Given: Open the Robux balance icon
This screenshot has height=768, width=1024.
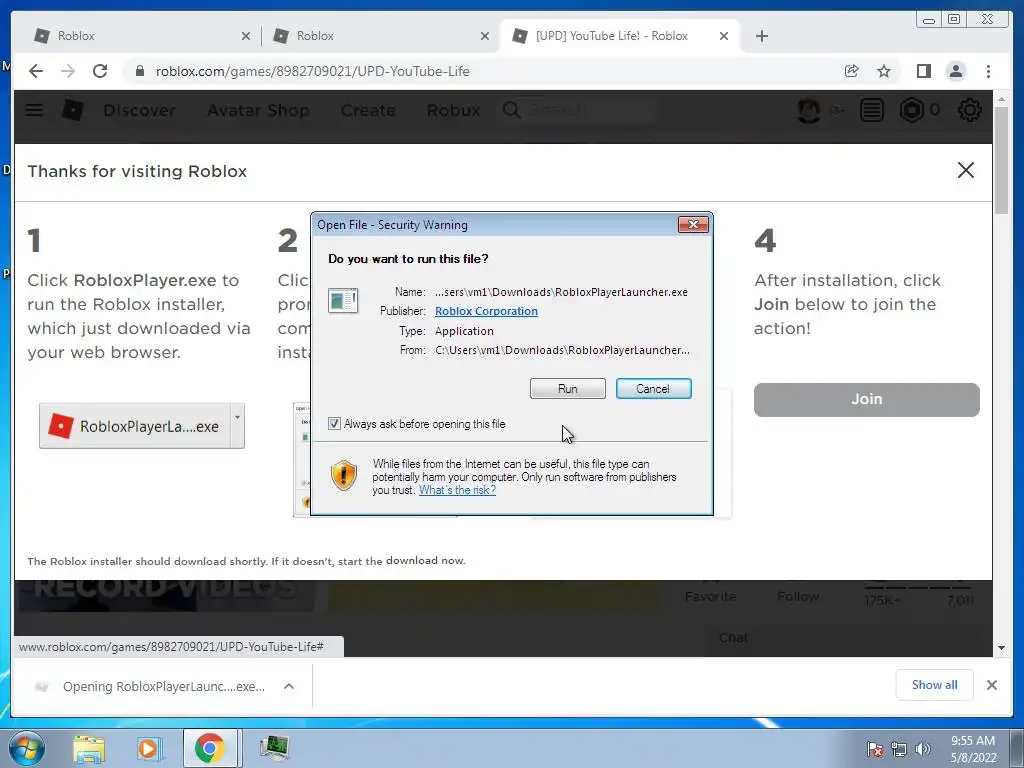Looking at the screenshot, I should coord(911,110).
